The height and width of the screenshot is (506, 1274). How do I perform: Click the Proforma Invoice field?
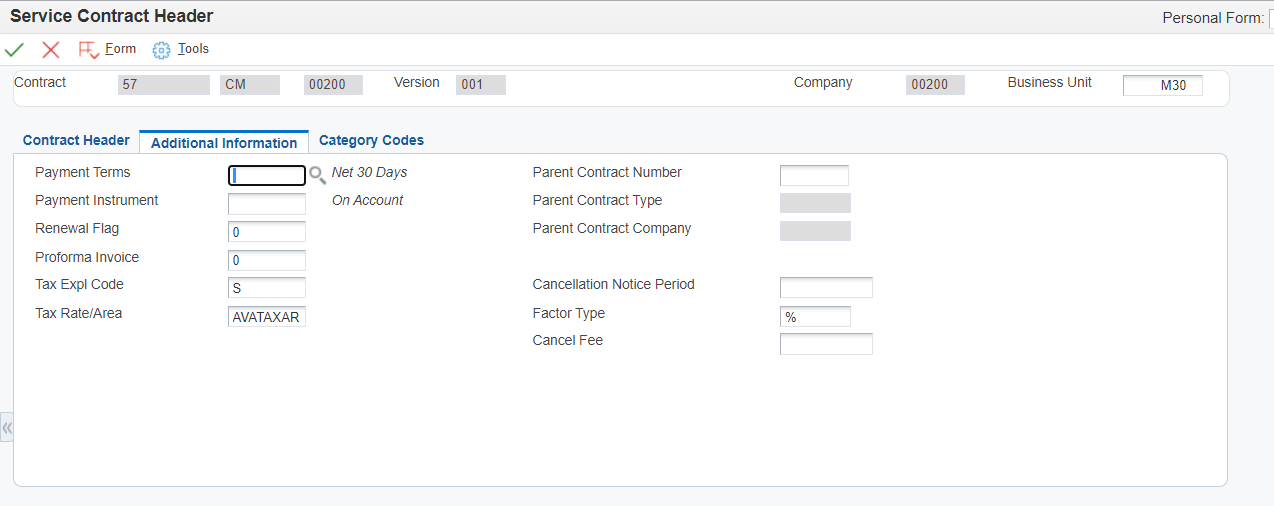(x=267, y=260)
